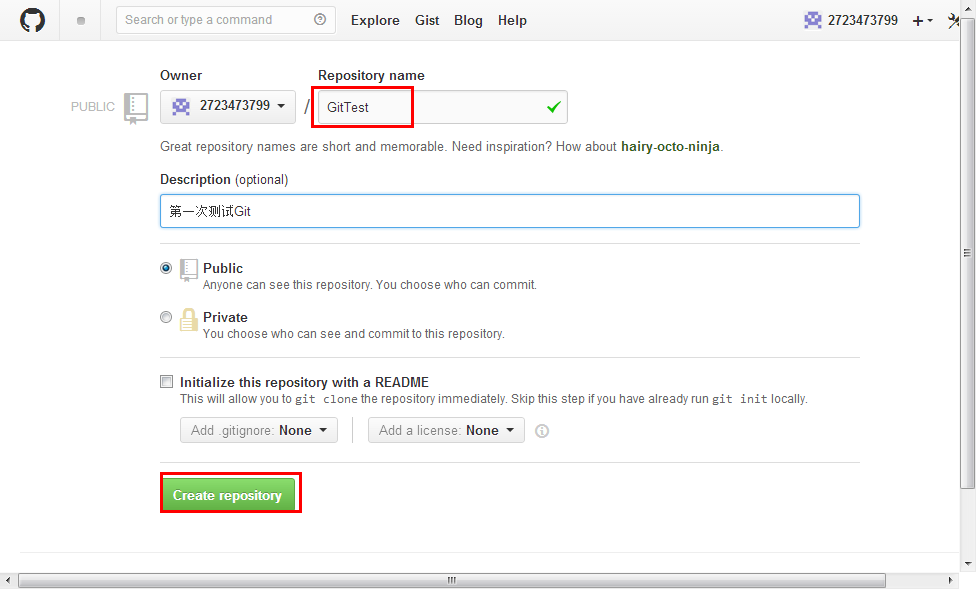Expand the Add a license dropdown
Image resolution: width=976 pixels, height=589 pixels.
point(446,430)
